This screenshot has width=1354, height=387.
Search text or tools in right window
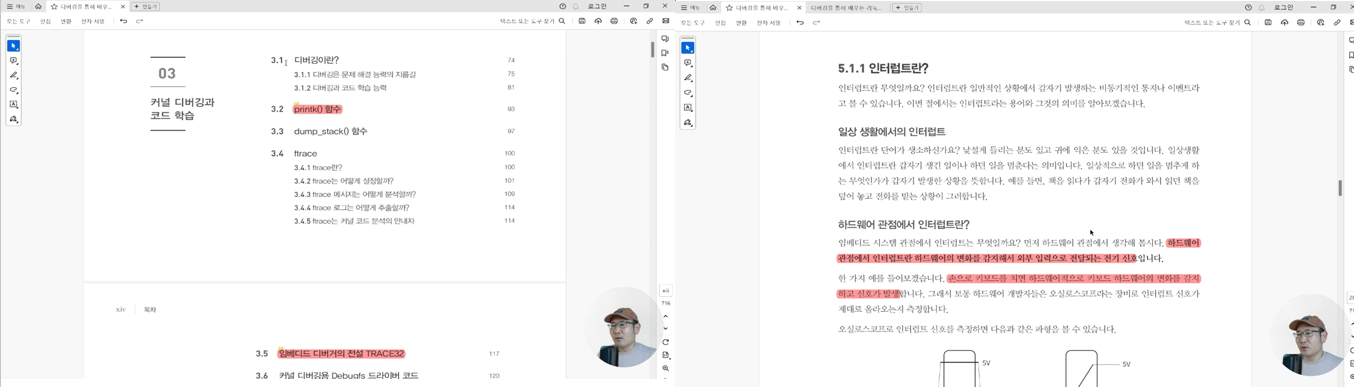pyautogui.click(x=1218, y=22)
